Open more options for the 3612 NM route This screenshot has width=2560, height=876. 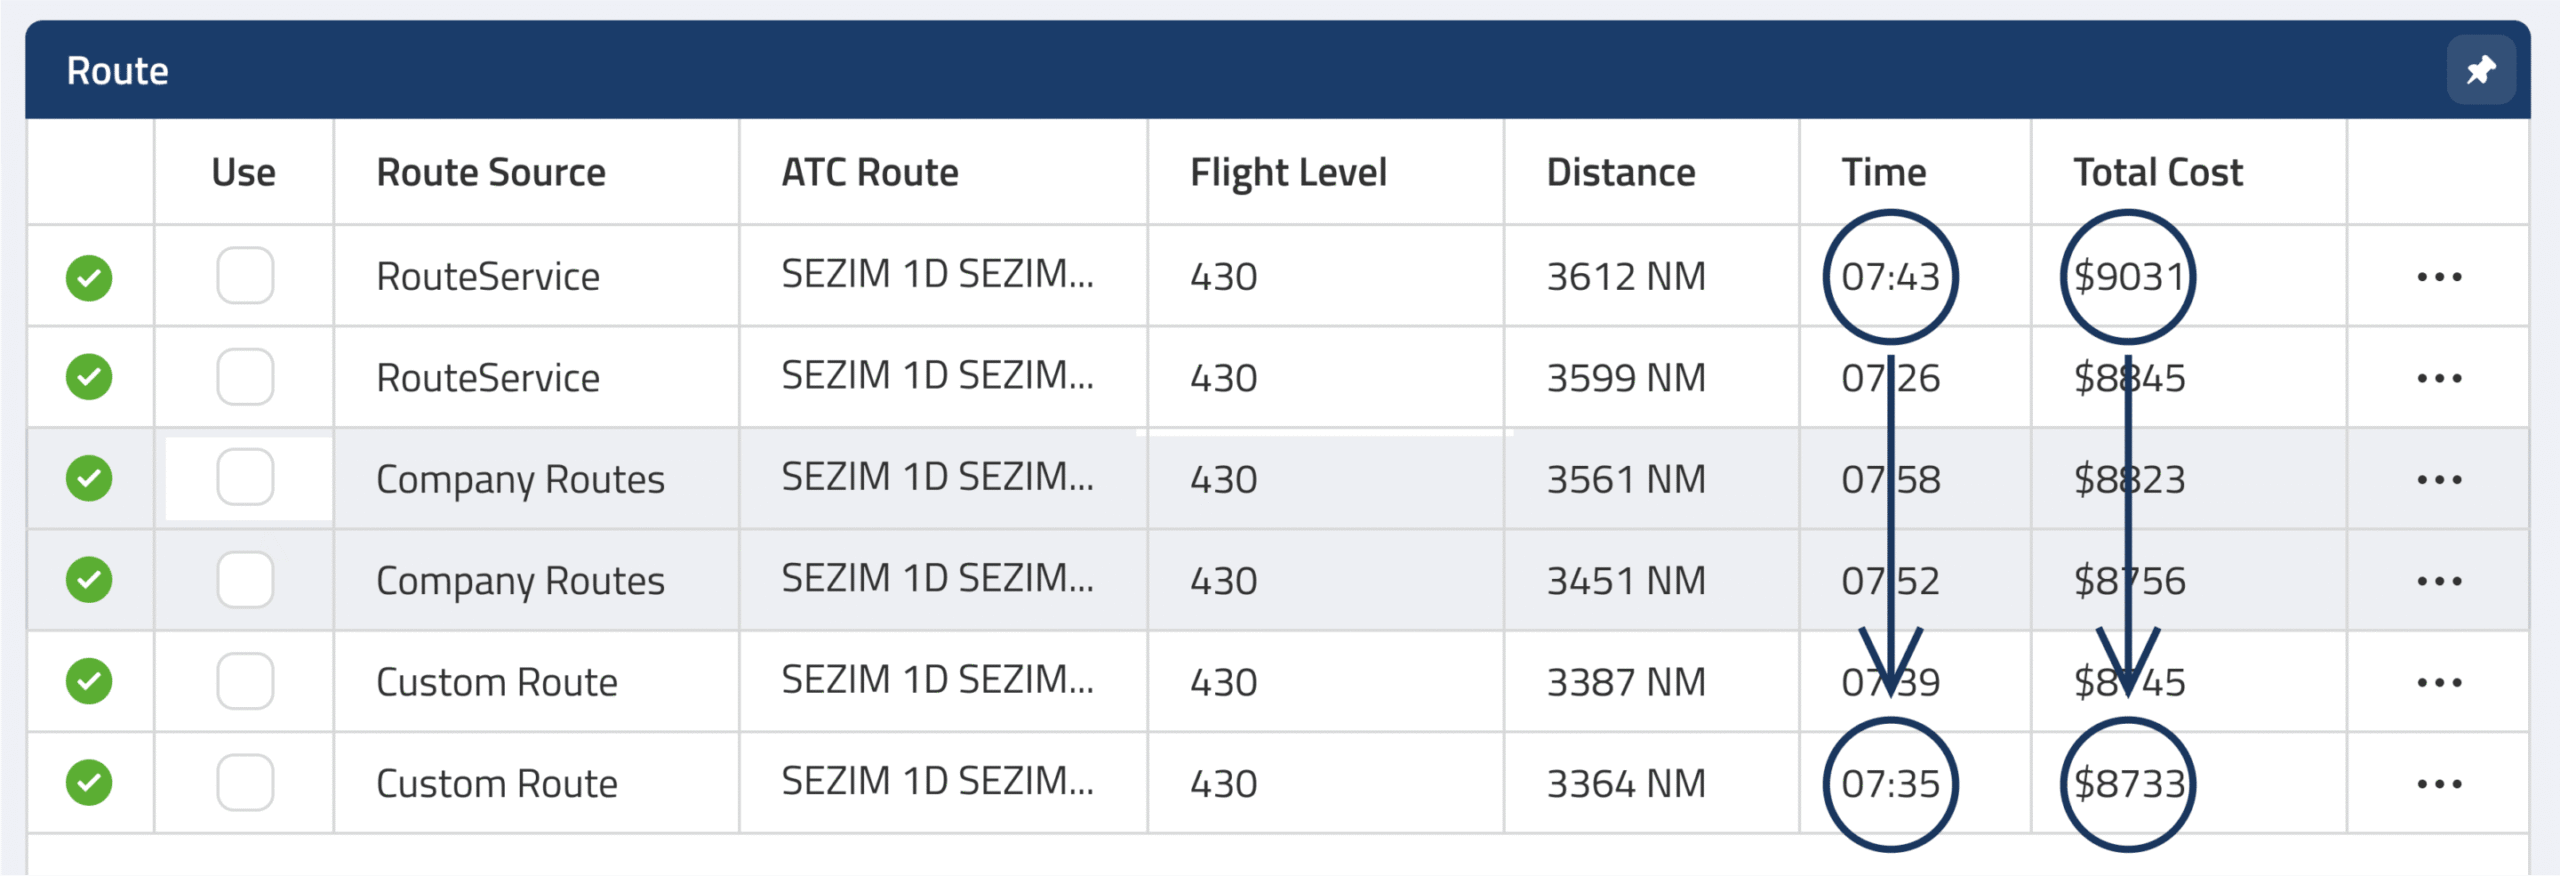(2439, 277)
